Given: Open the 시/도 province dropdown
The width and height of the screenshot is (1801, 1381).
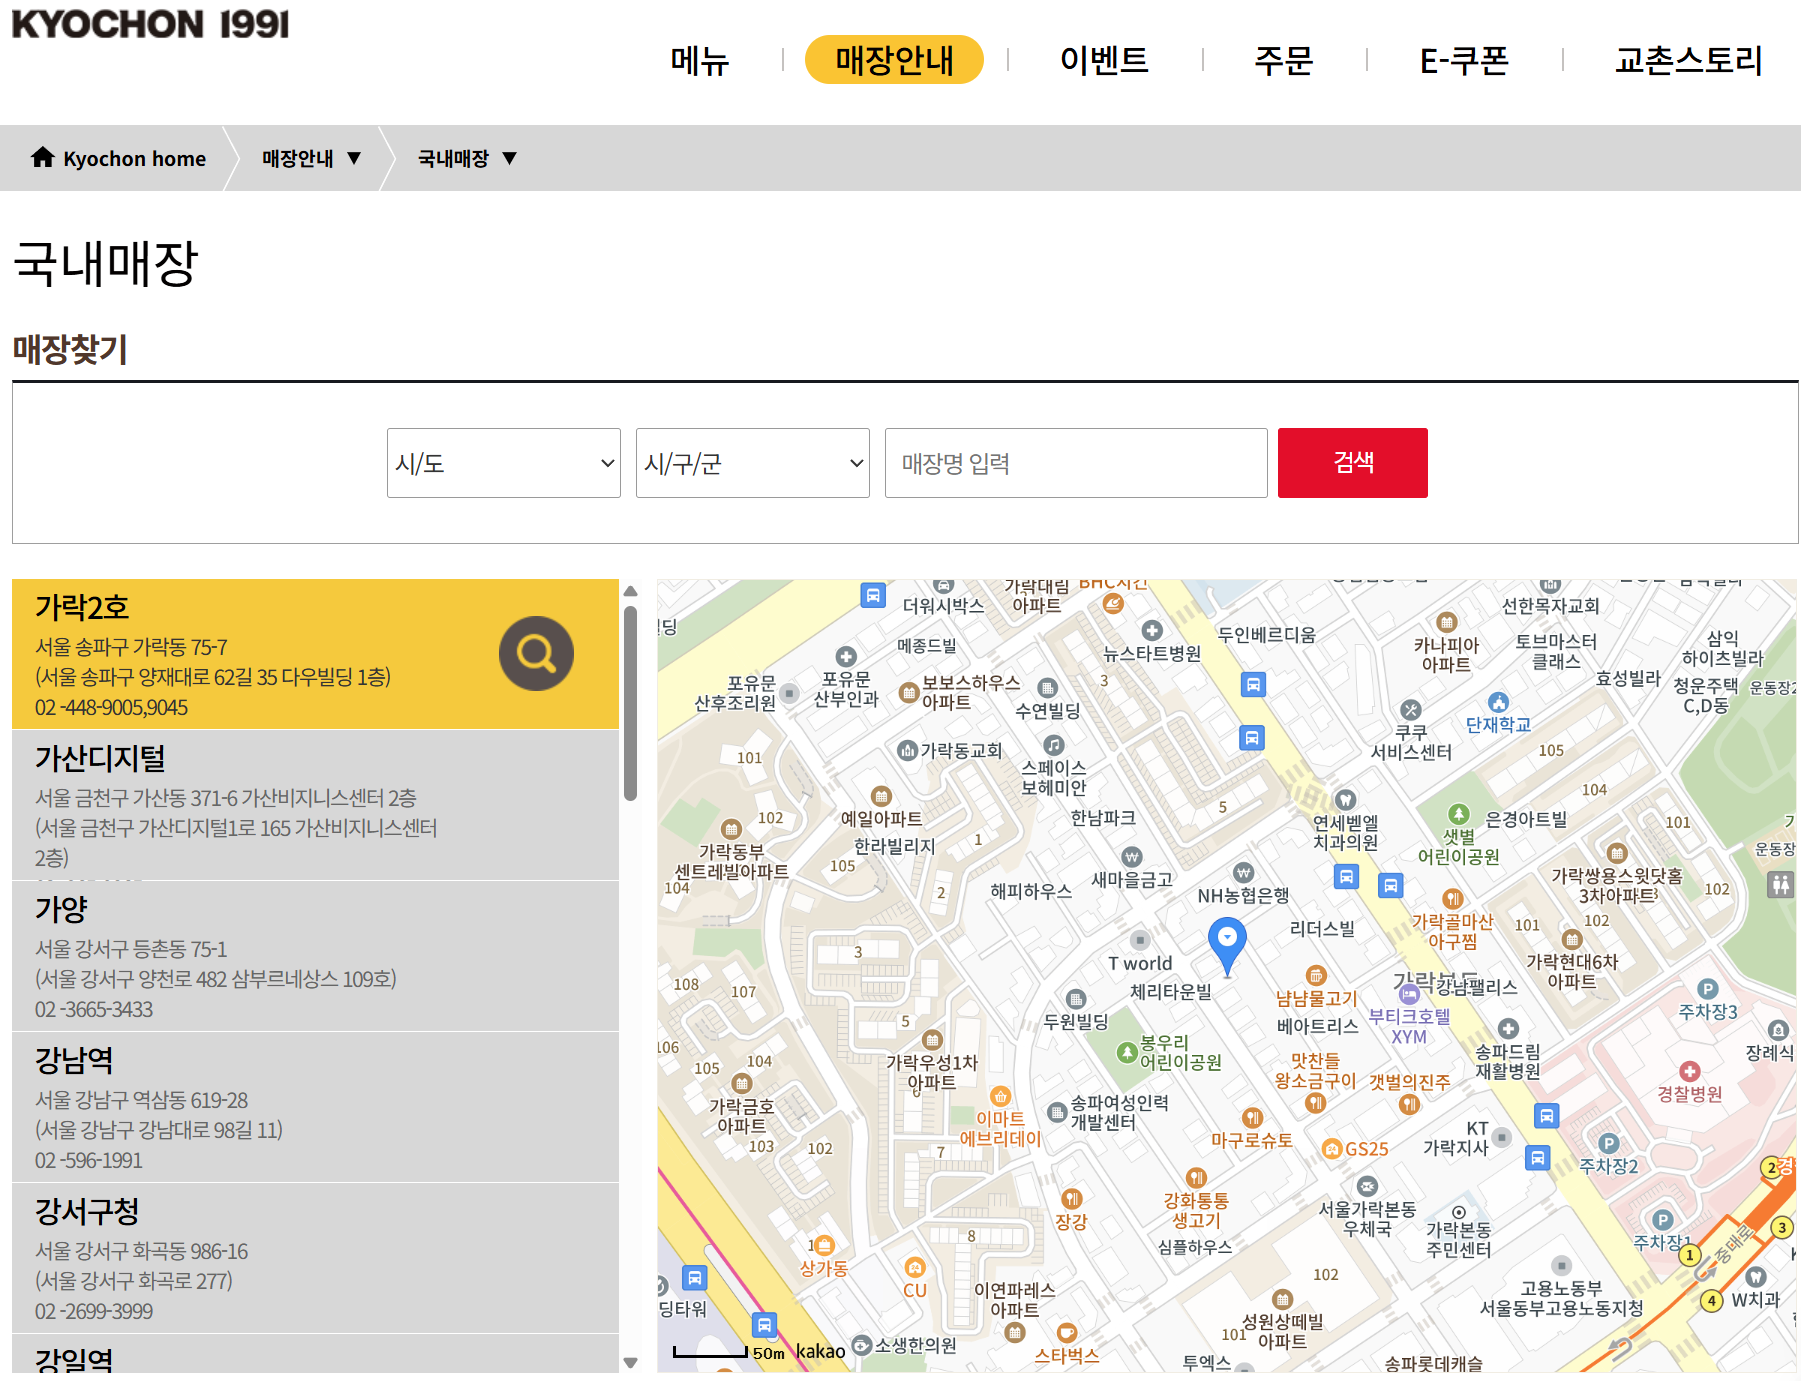Looking at the screenshot, I should click(504, 463).
